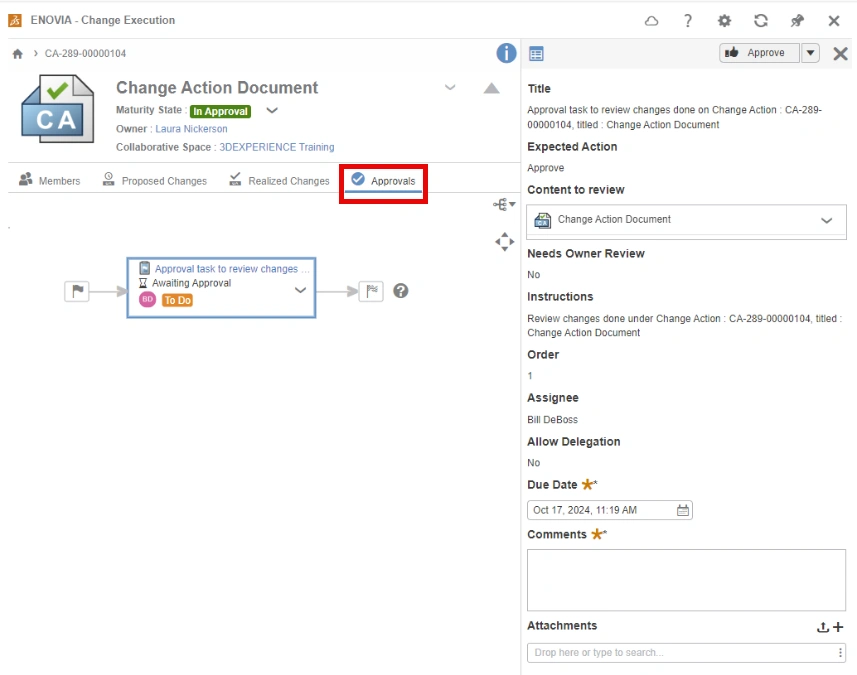Viewport: 857px width, 675px height.
Task: Open the dropdown arrow beside Approve
Action: point(811,53)
